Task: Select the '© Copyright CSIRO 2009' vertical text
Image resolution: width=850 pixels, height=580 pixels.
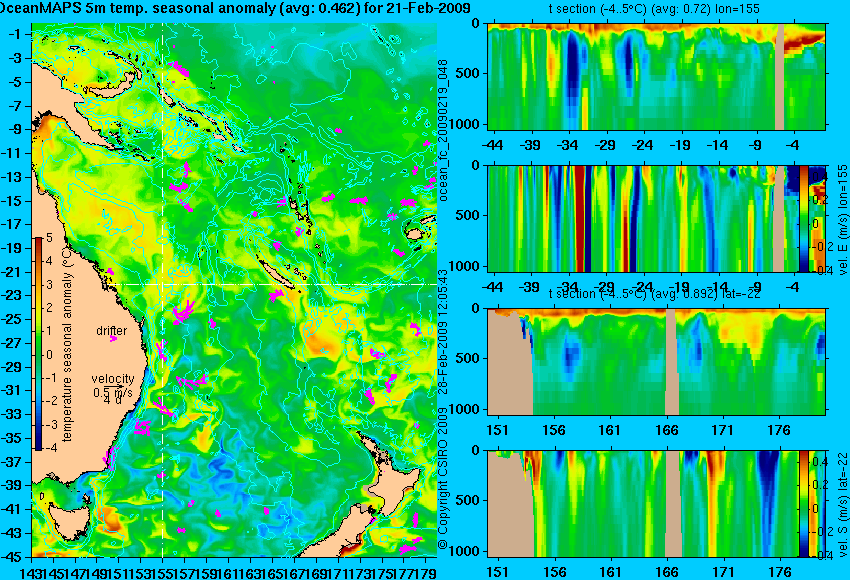Action: [x=443, y=479]
